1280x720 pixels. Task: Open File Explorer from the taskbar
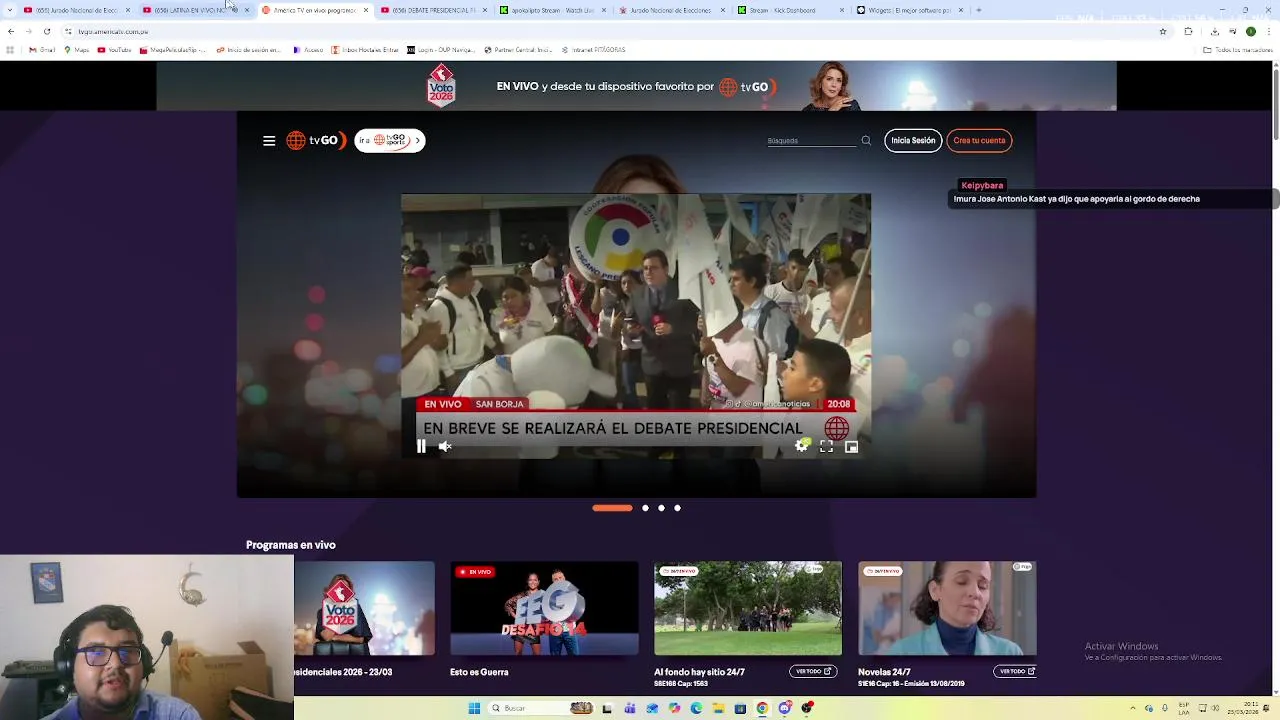click(718, 708)
